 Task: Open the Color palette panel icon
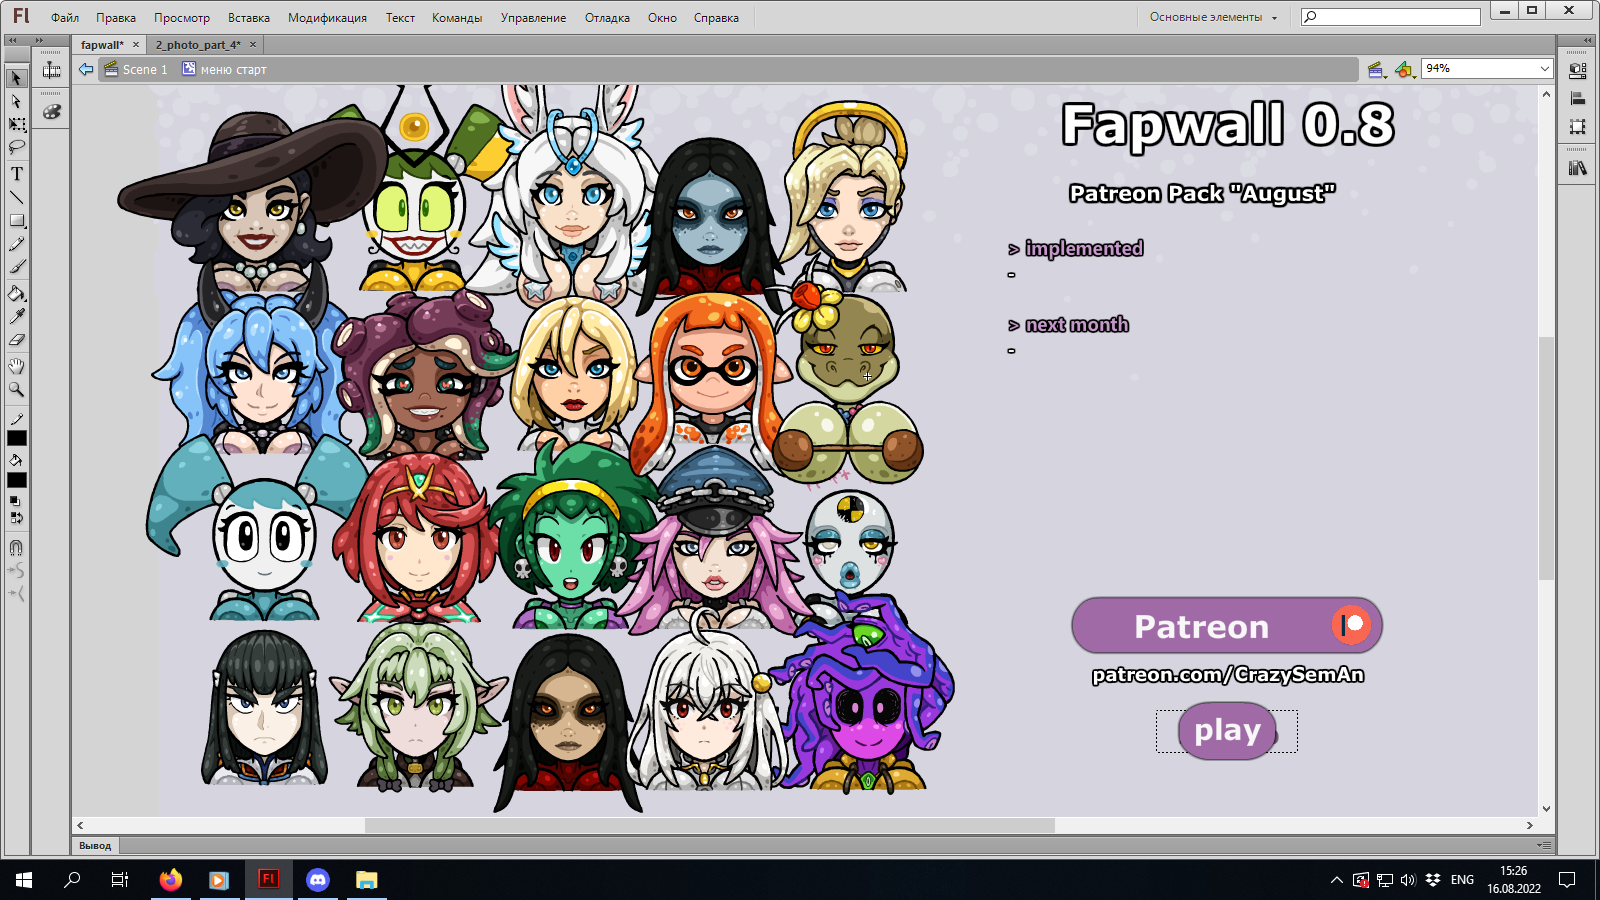pos(51,112)
